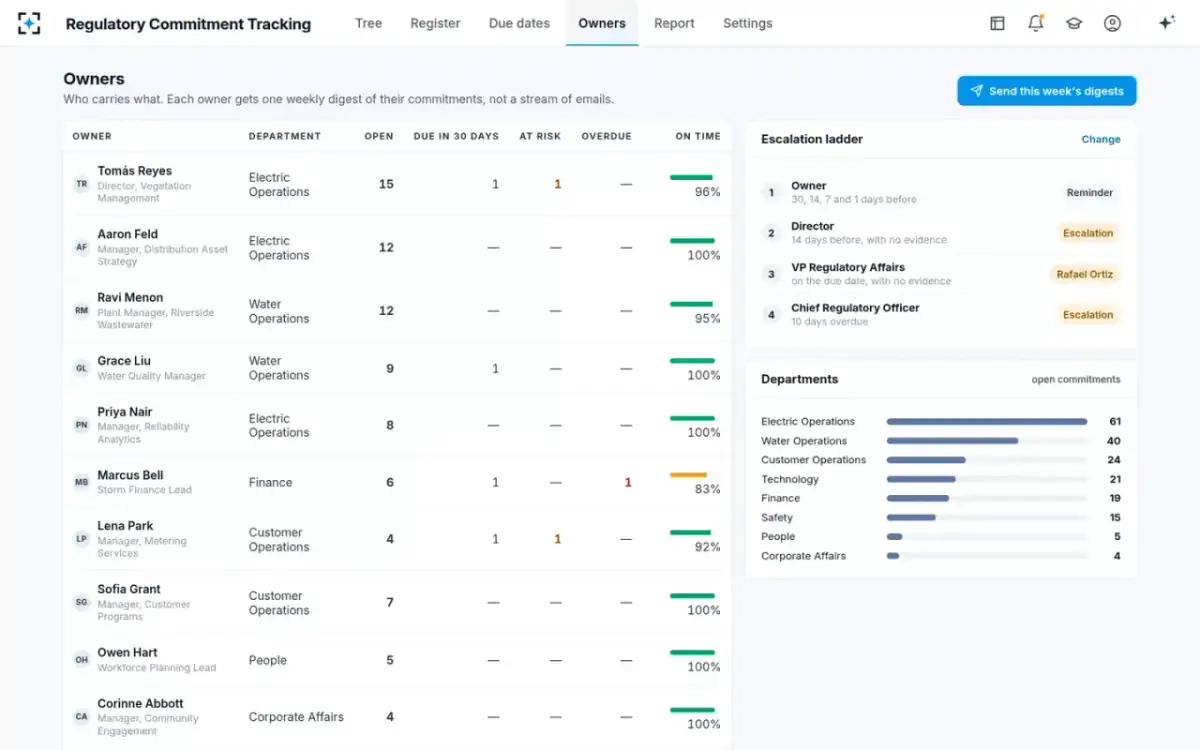Open the Due dates tab
Viewport: 1200px width, 750px height.
tap(519, 23)
